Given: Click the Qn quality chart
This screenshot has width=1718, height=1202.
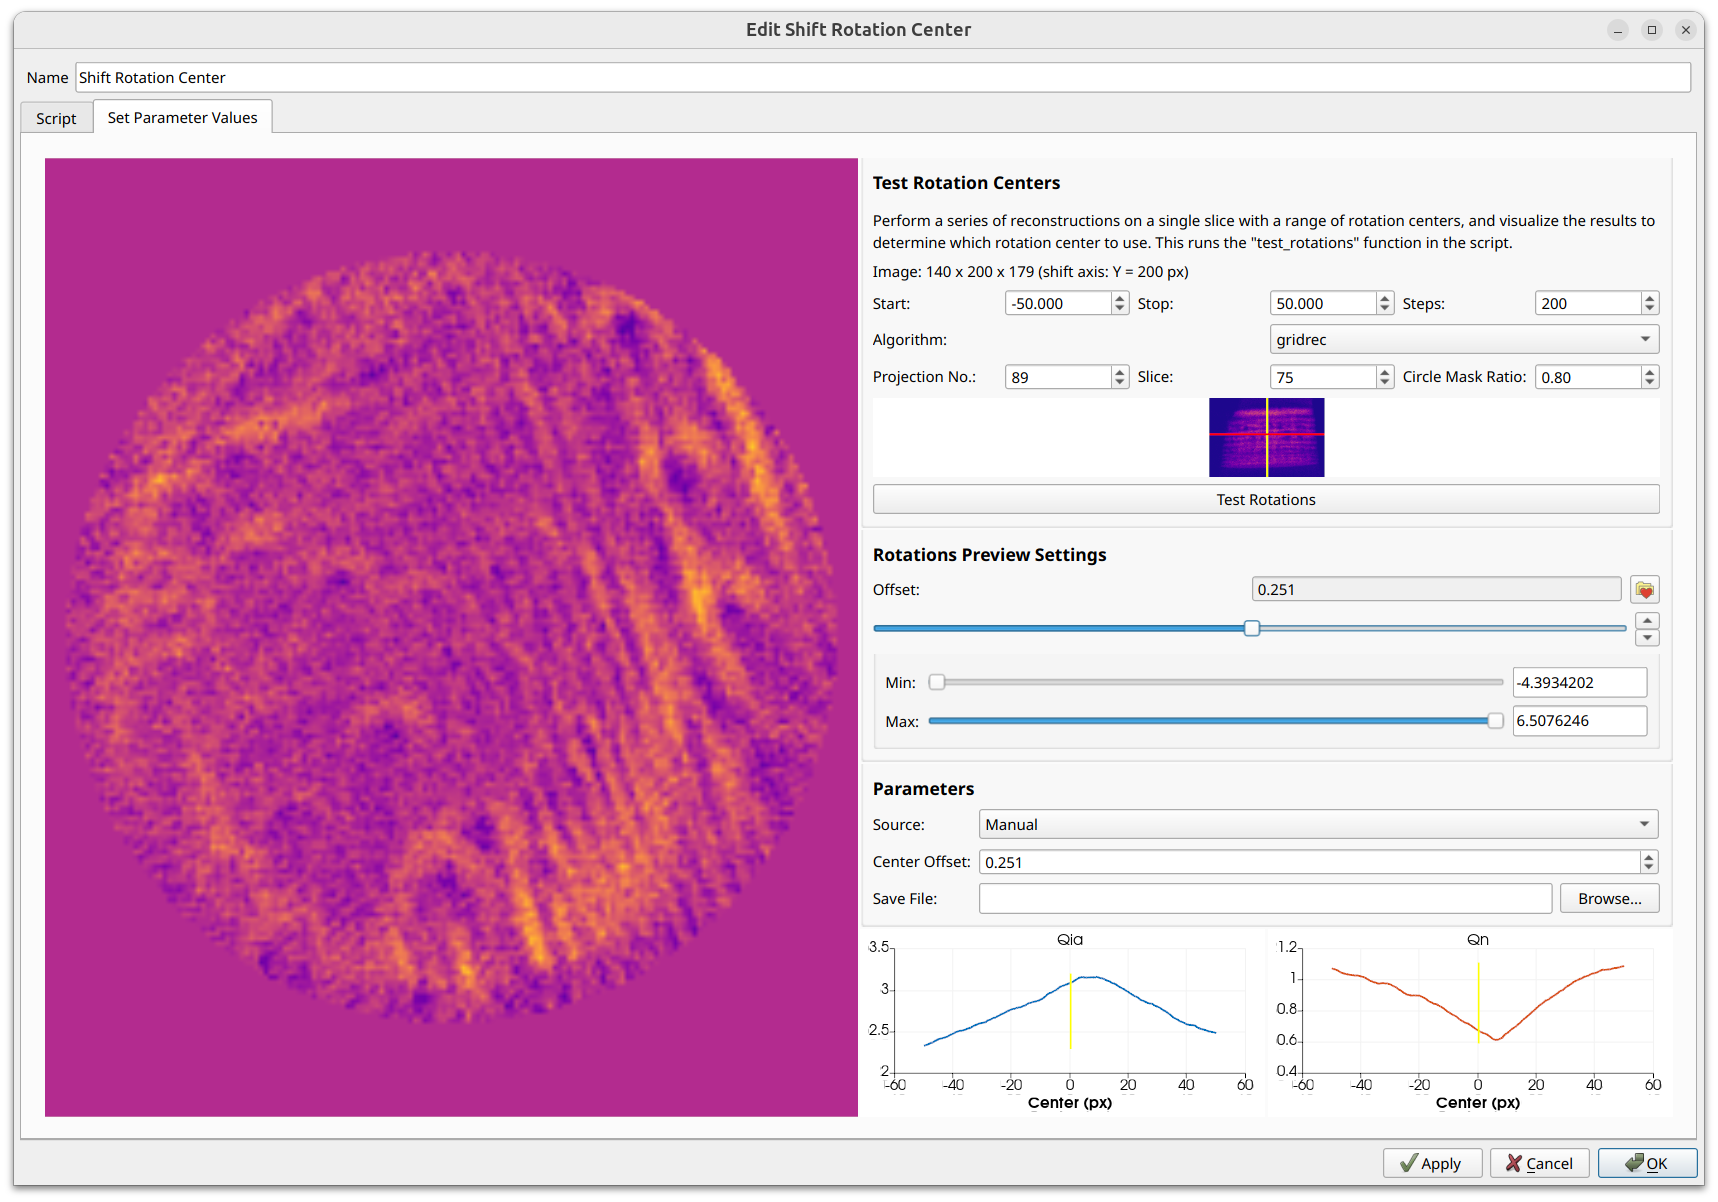Looking at the screenshot, I should (x=1470, y=1023).
